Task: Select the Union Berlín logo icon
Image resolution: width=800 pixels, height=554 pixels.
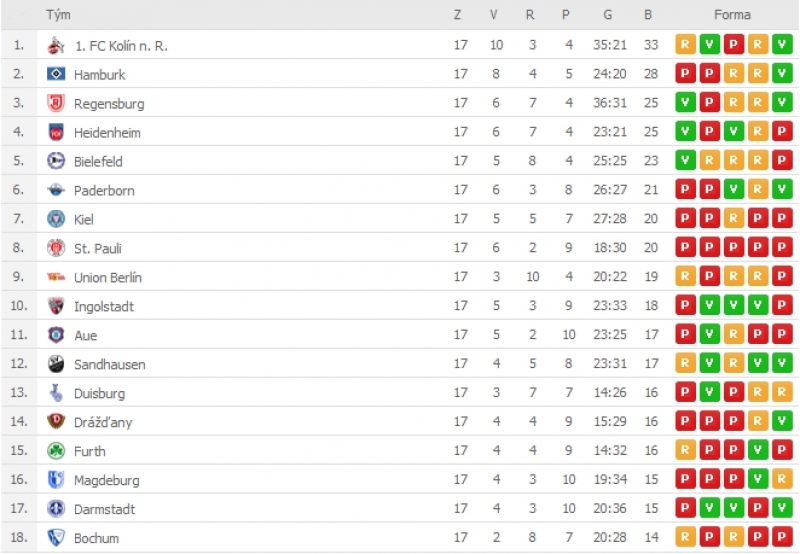Action: click(56, 277)
